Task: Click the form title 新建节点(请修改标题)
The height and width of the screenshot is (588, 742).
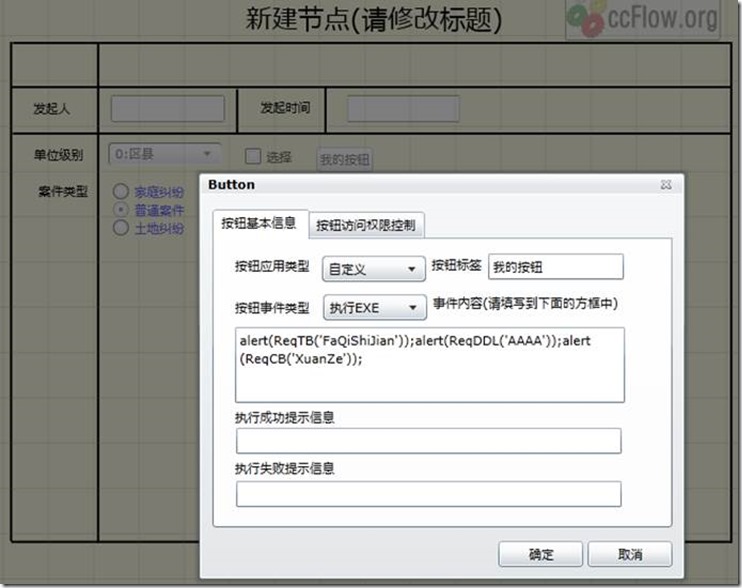Action: pos(373,20)
